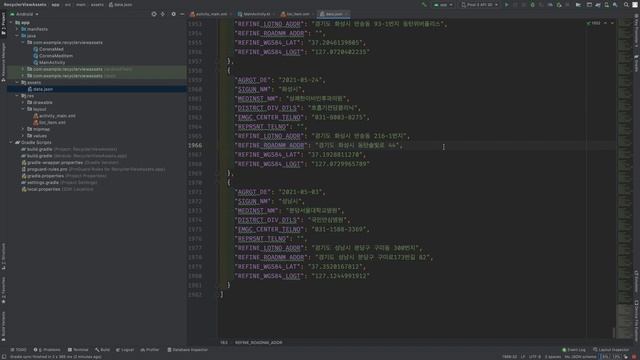Expand the mipmap folder
Viewport: 640px width, 360px height.
point(23,129)
